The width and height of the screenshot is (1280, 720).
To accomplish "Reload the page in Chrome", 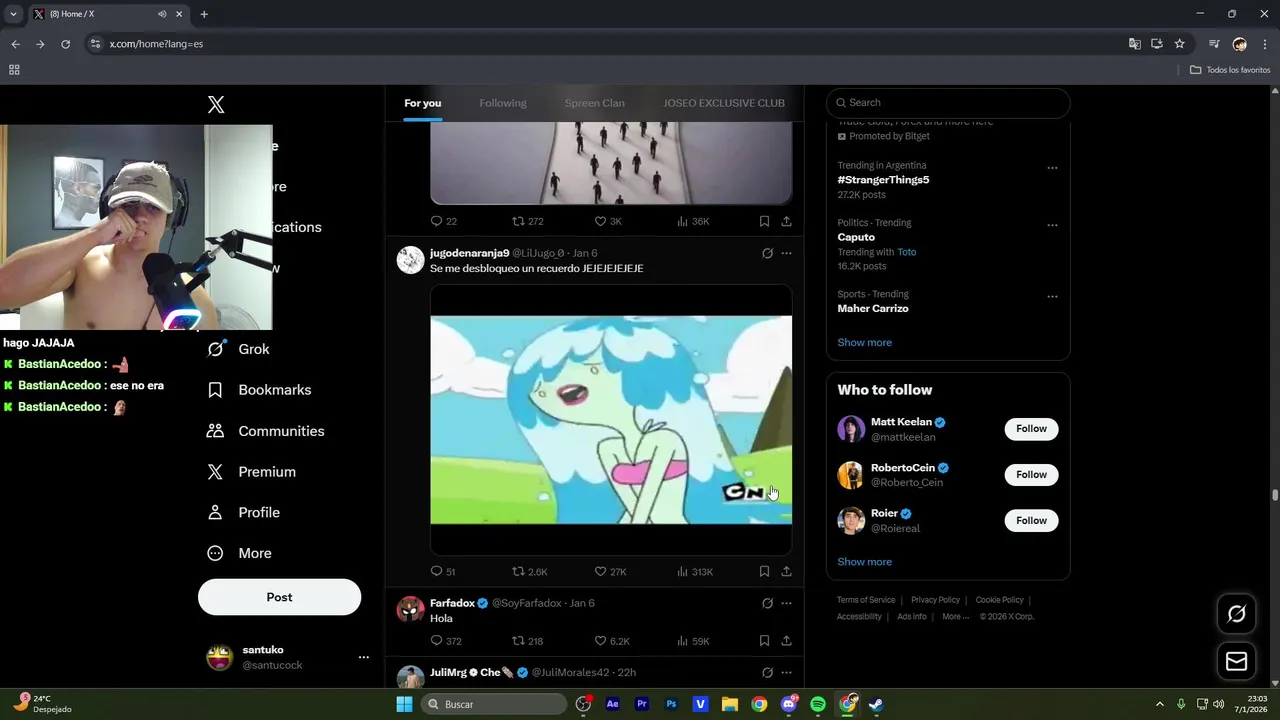I will (66, 44).
